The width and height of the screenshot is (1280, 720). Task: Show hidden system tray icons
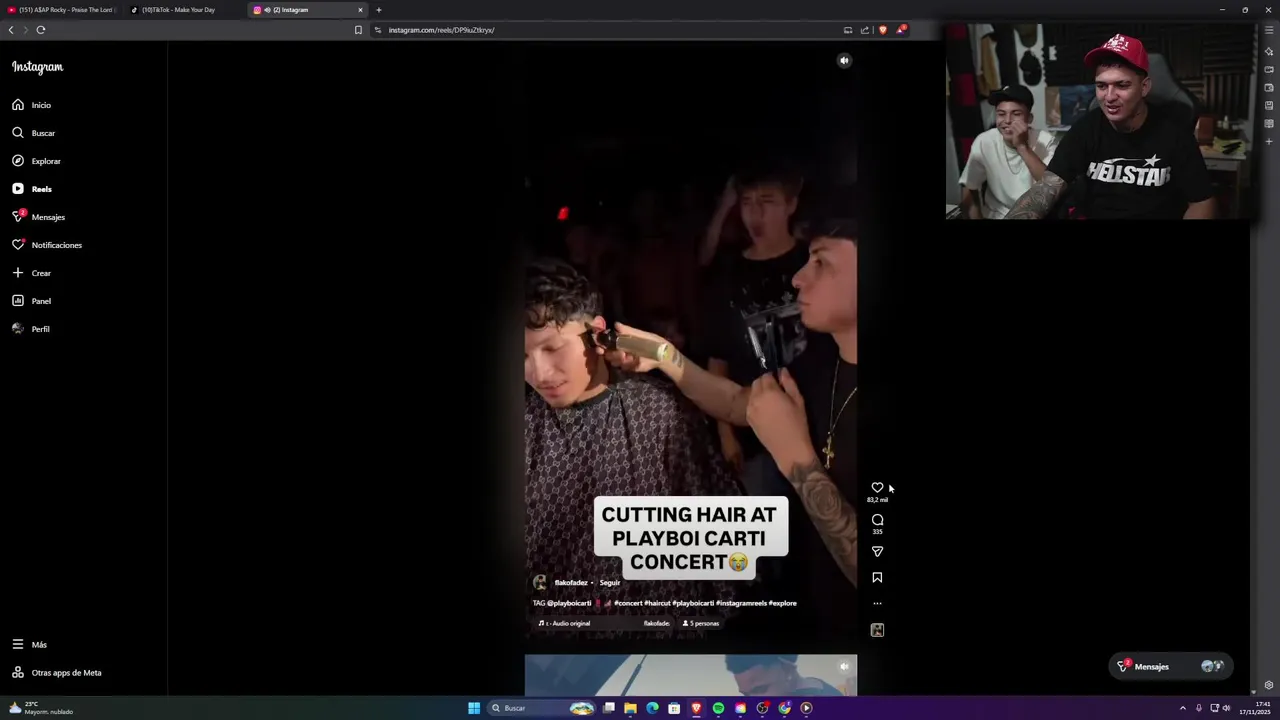(x=1182, y=708)
